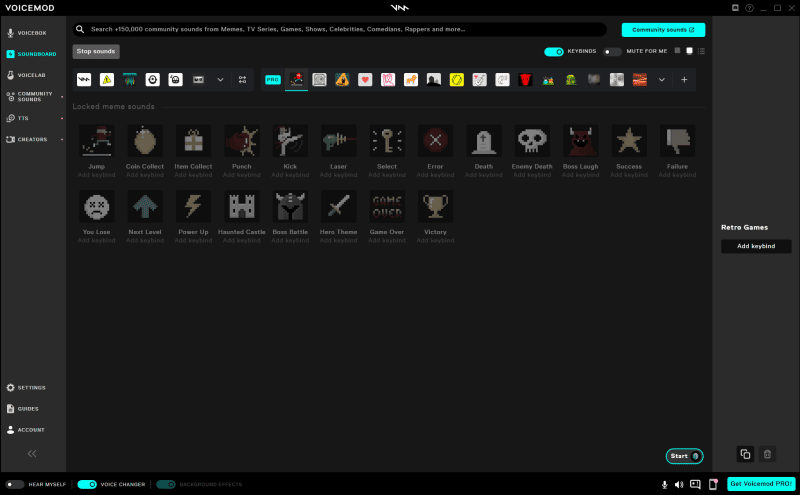Play the Next Level arrow sound
The width and height of the screenshot is (800, 495).
tap(145, 206)
